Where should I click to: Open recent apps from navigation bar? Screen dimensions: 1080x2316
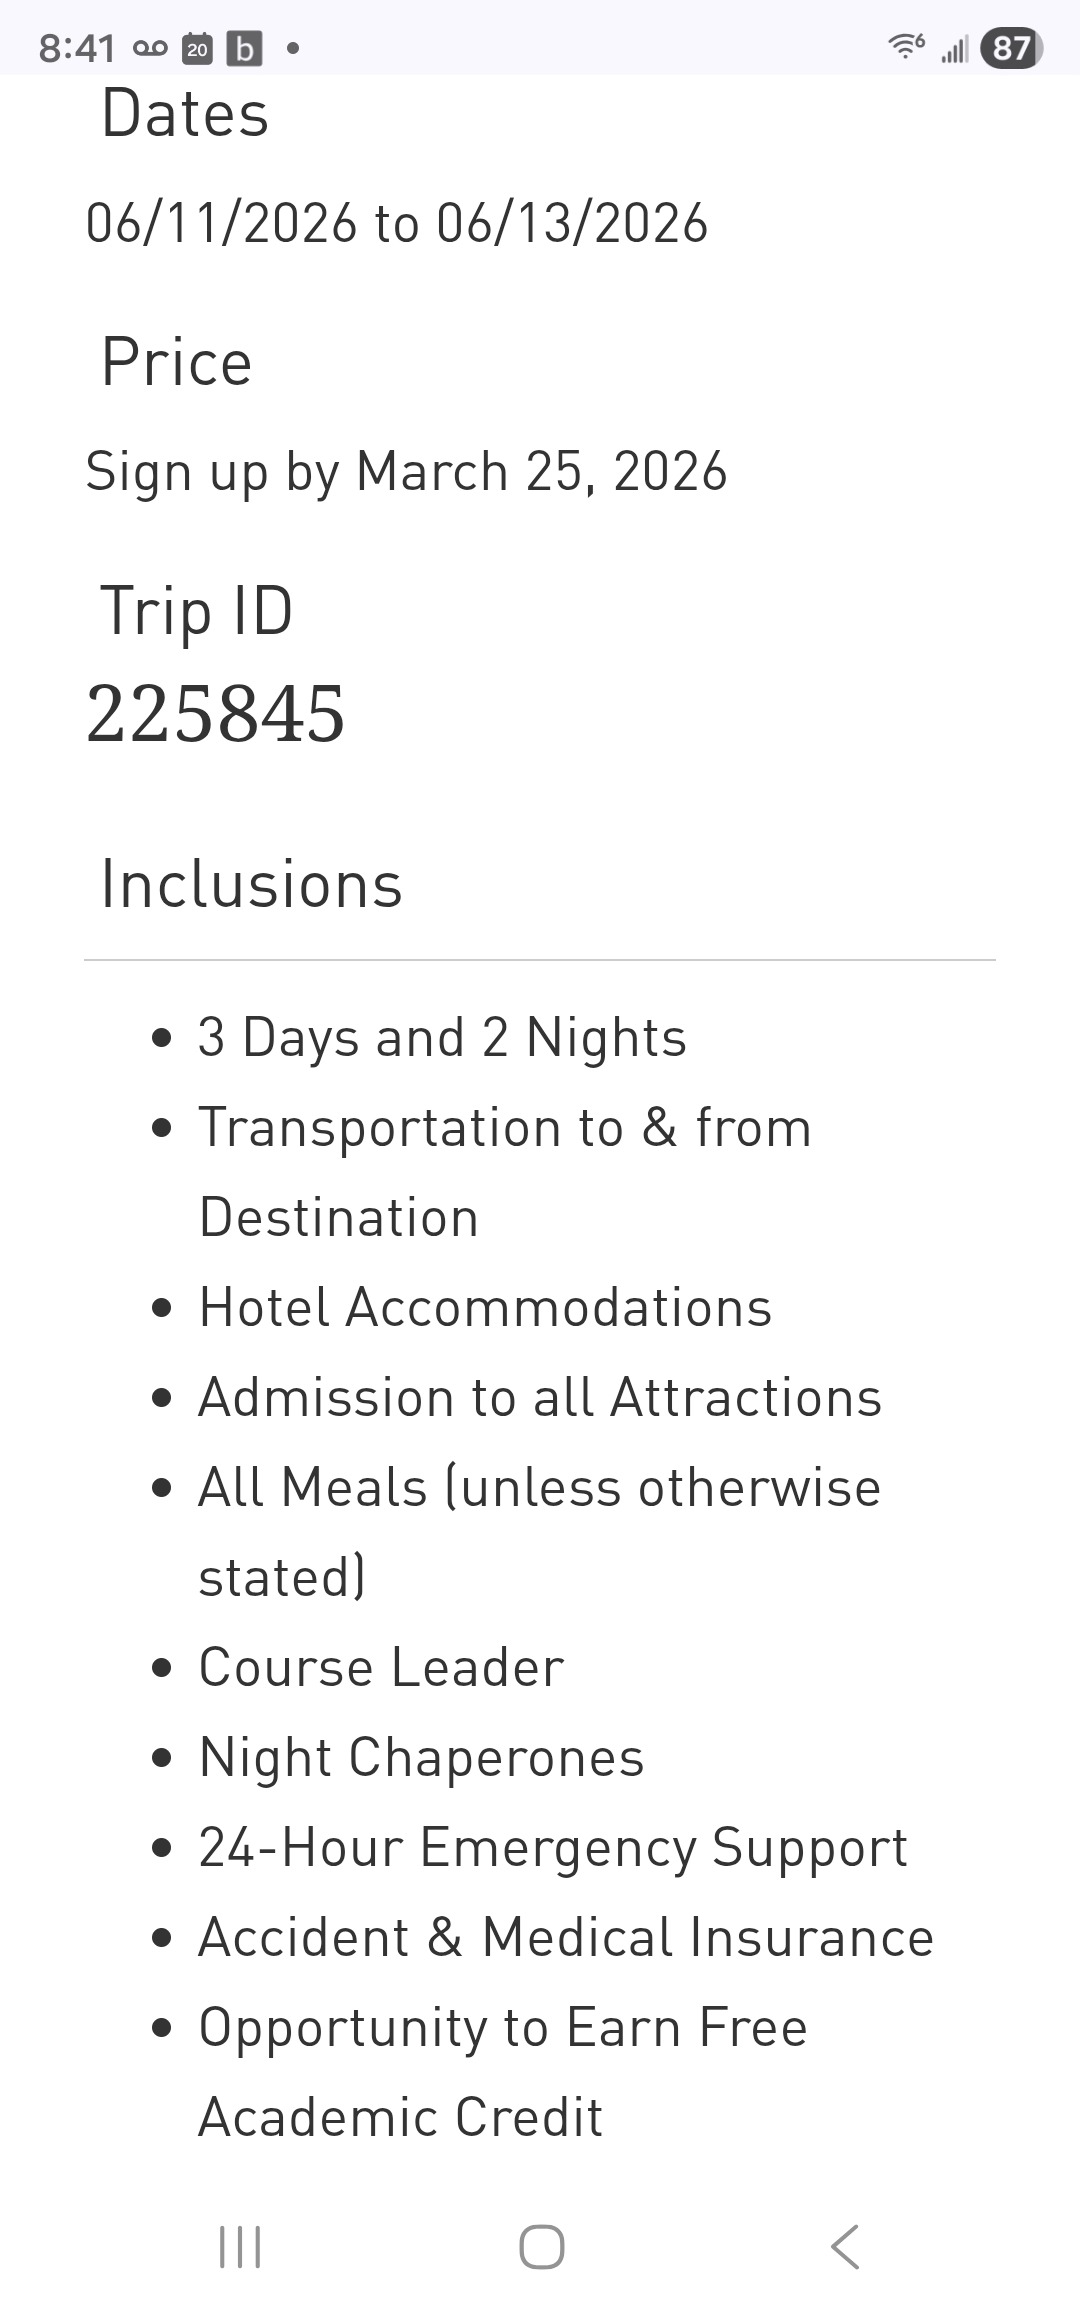[240, 2247]
